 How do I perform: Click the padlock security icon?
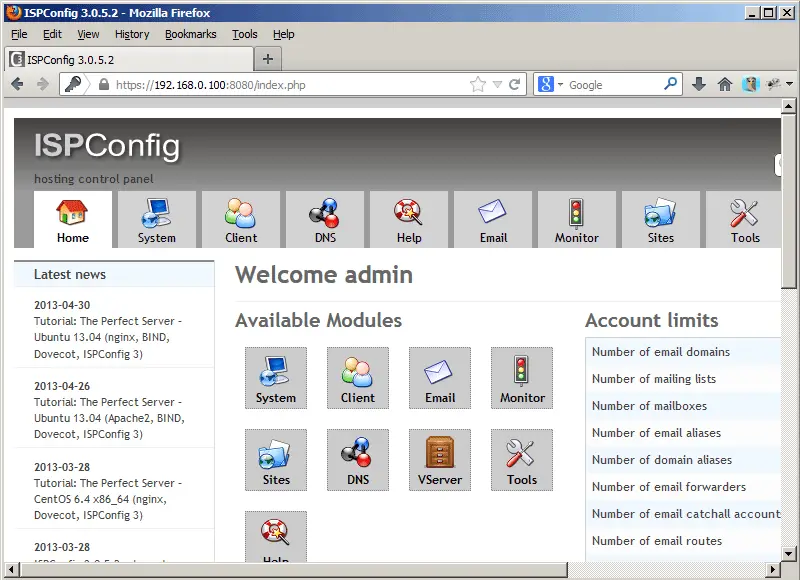click(x=104, y=84)
